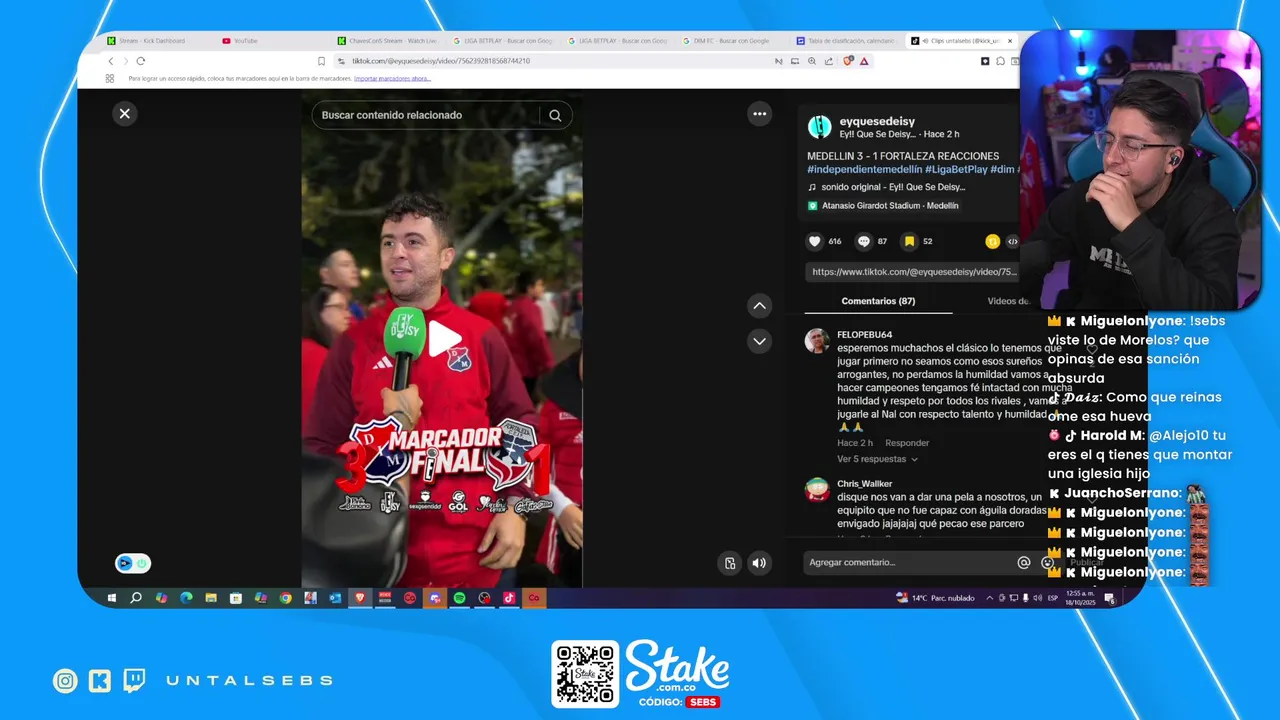1280x720 pixels.
Task: Insert a mention with the @ icon
Action: tap(1024, 563)
